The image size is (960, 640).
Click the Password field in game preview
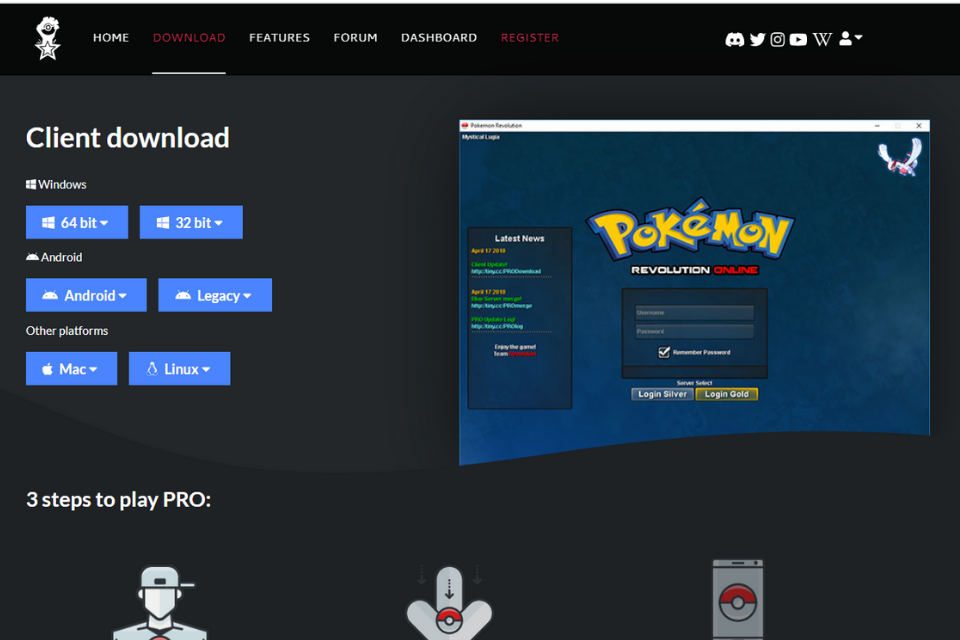tap(694, 331)
